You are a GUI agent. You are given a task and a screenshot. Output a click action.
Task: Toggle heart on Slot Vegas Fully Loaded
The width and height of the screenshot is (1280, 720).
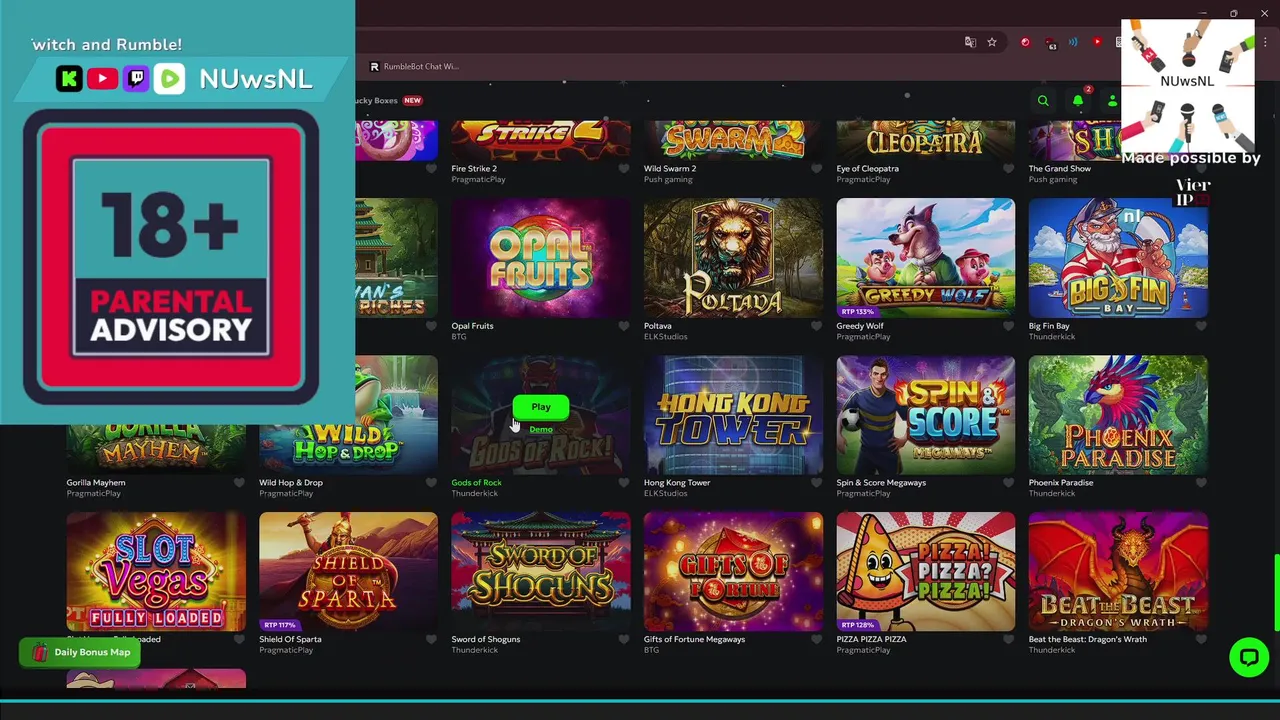[239, 640]
